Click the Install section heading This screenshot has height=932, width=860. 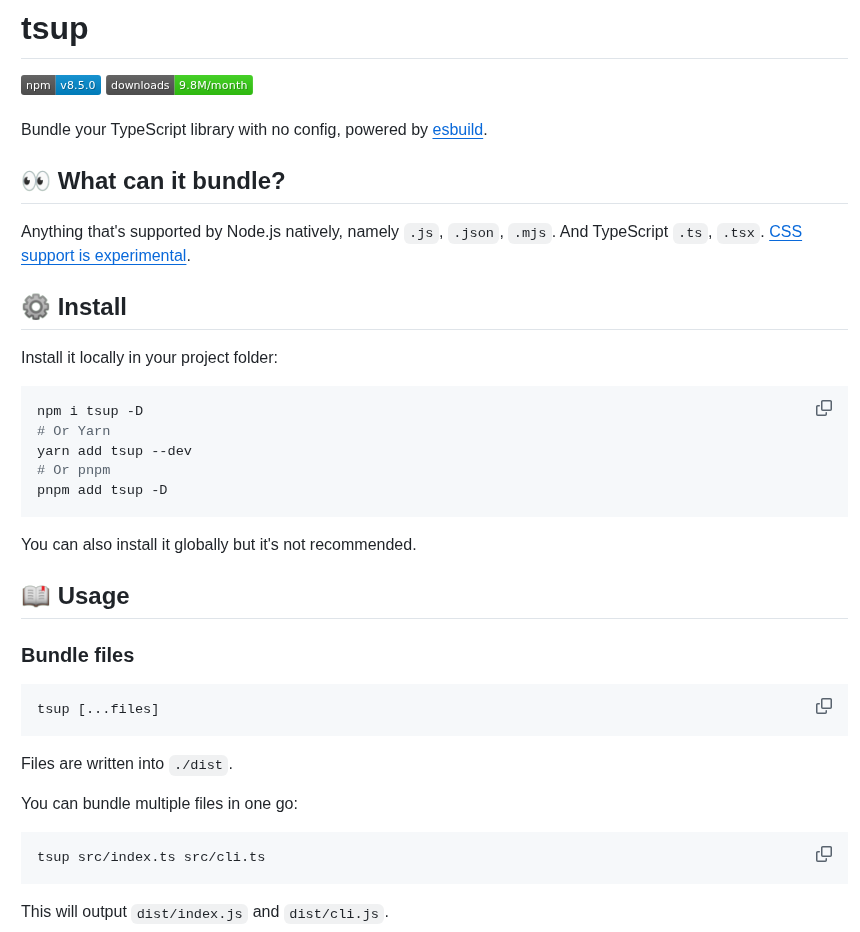point(92,307)
